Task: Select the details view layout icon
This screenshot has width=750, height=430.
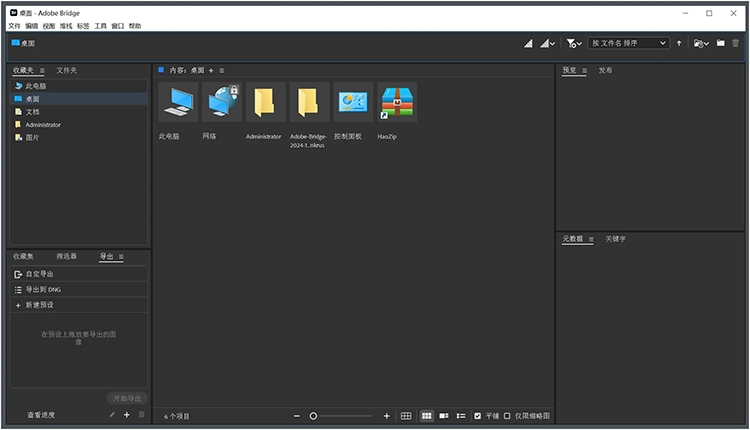Action: (x=444, y=415)
